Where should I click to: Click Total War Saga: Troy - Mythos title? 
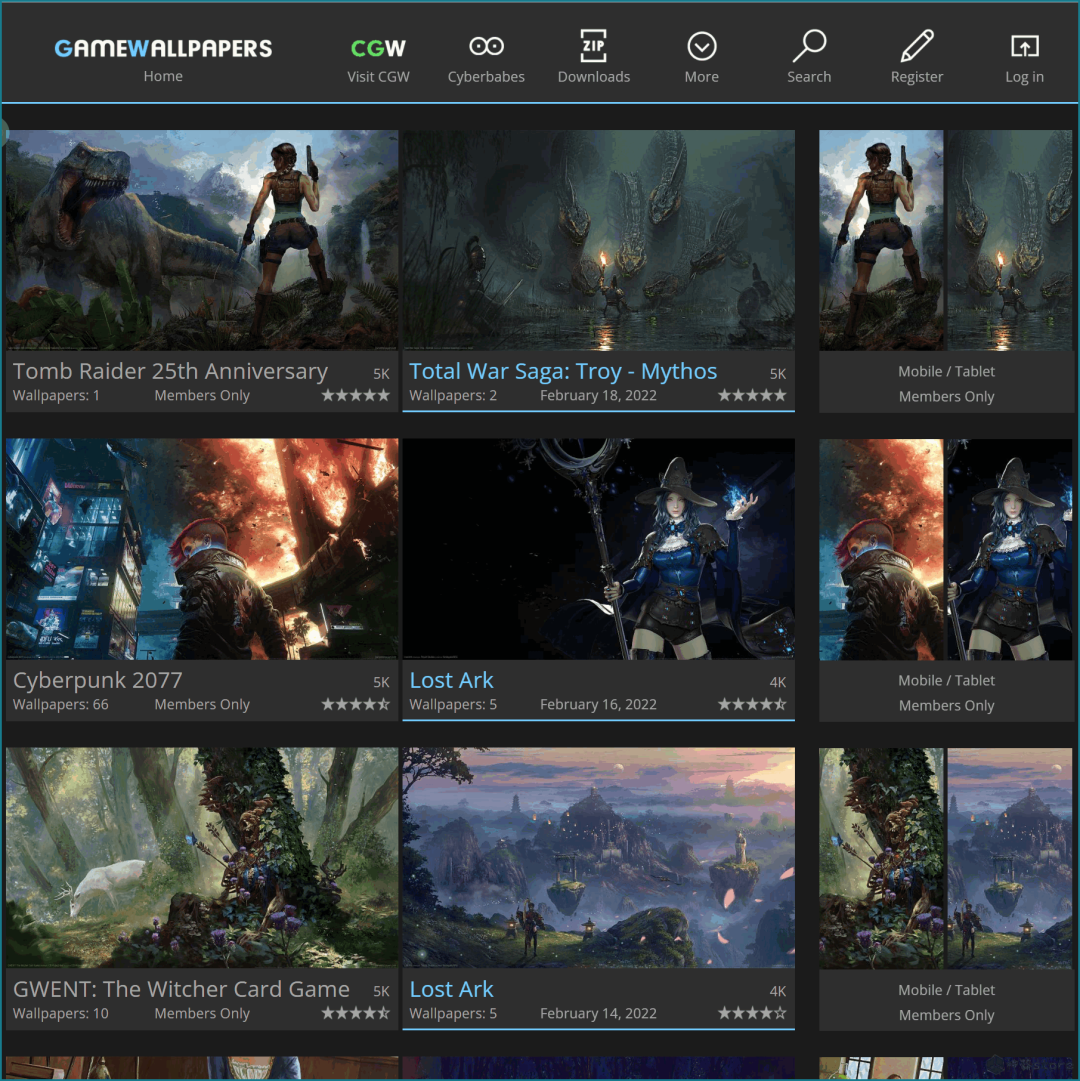click(x=563, y=371)
